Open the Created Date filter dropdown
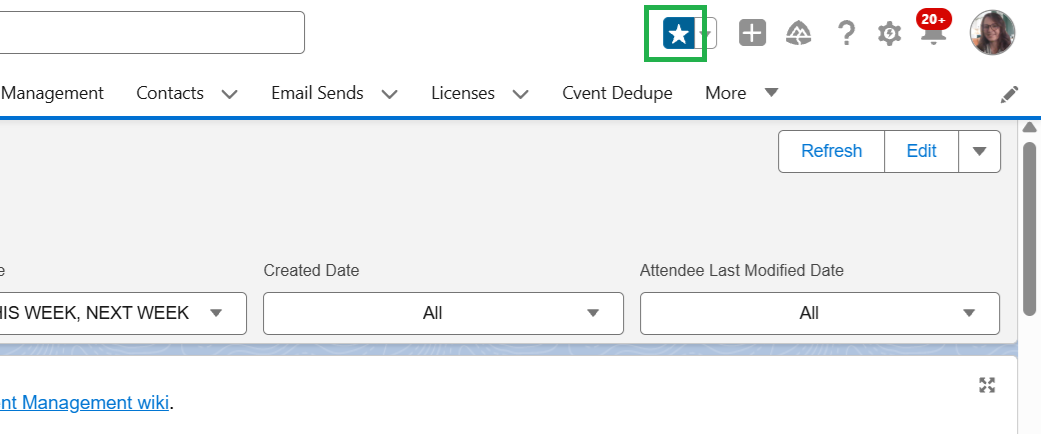Screen dimensions: 1041x434 (x=443, y=313)
